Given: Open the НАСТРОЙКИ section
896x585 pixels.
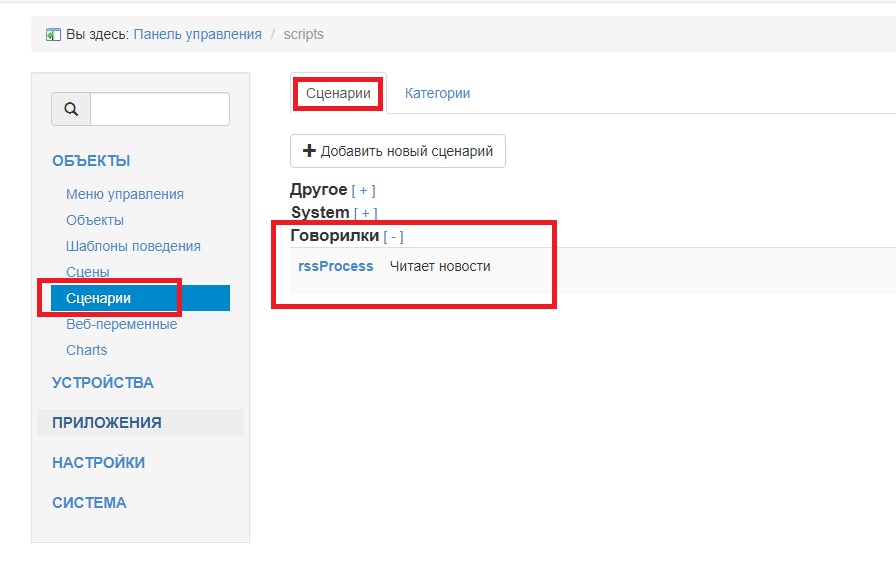Looking at the screenshot, I should click(98, 462).
